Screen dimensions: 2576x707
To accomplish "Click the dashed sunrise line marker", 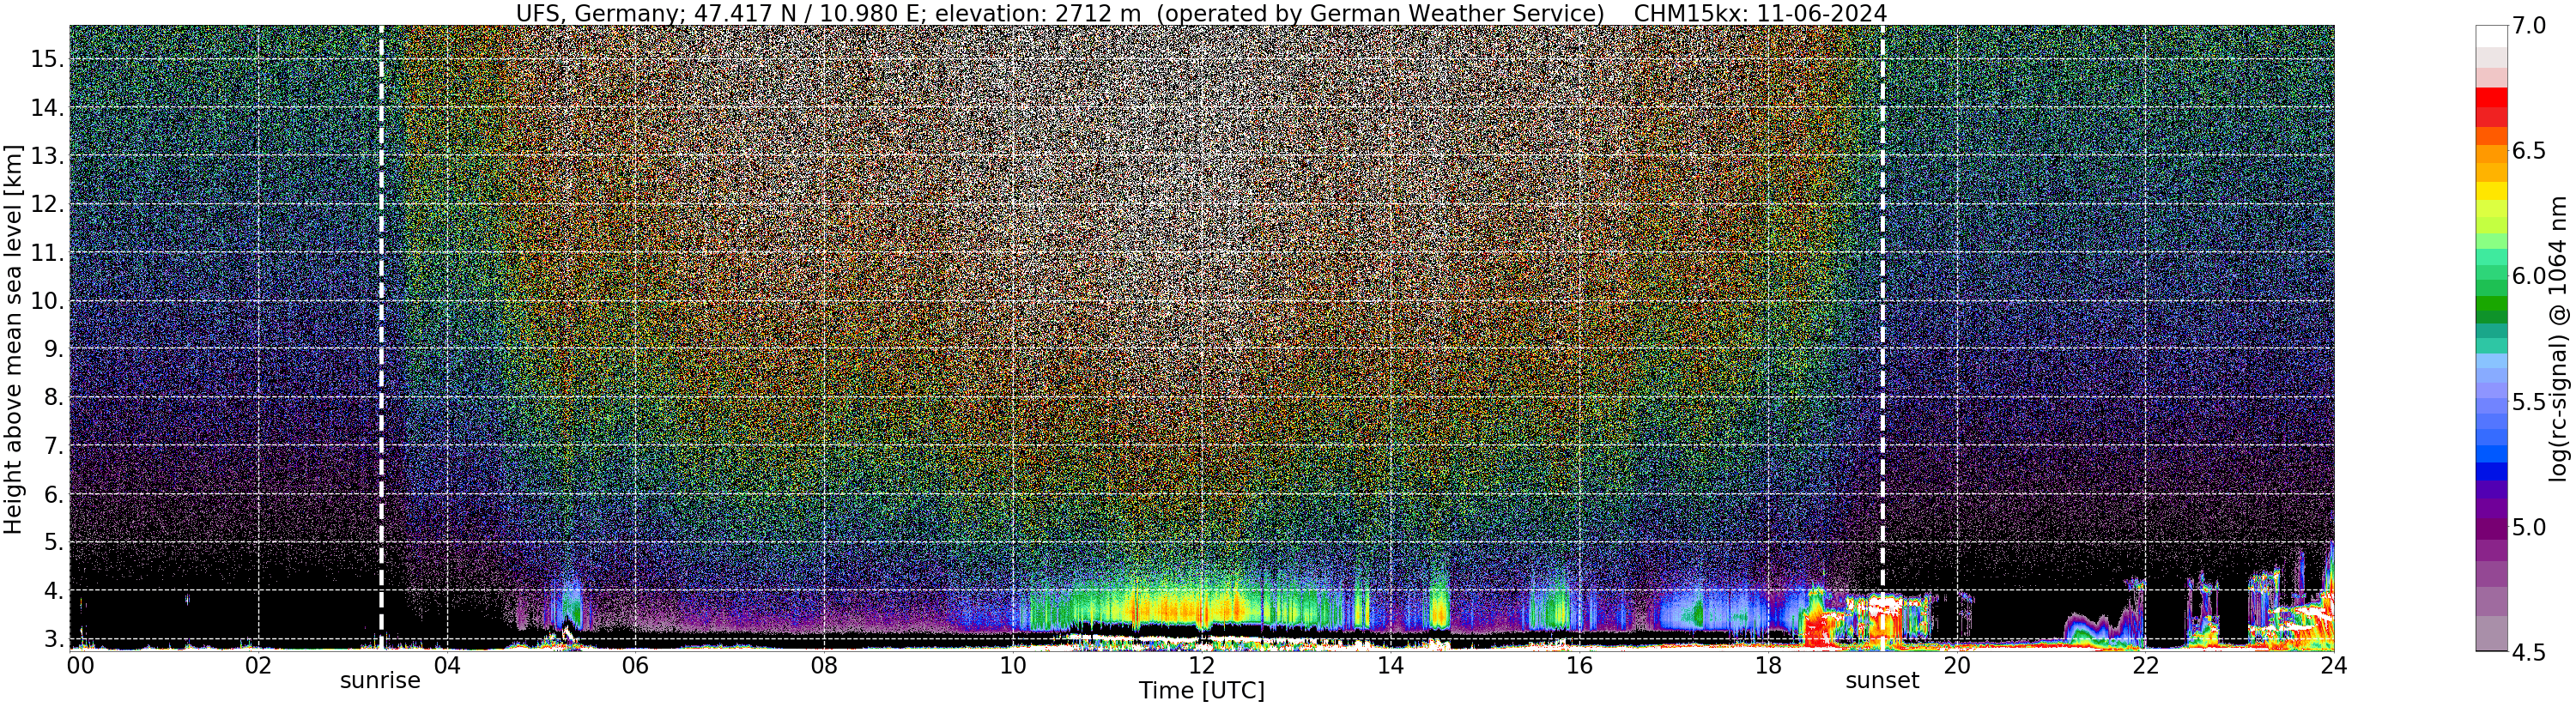I will pos(381,337).
